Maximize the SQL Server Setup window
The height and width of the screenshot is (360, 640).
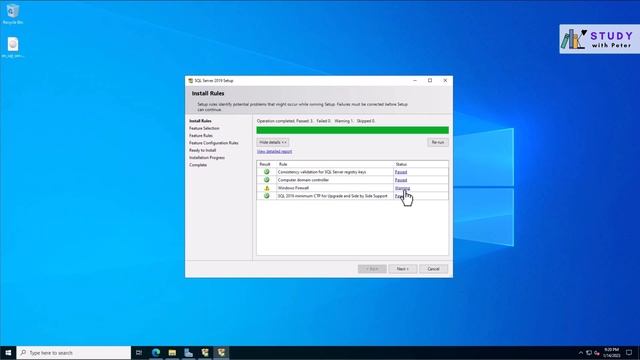pos(430,81)
